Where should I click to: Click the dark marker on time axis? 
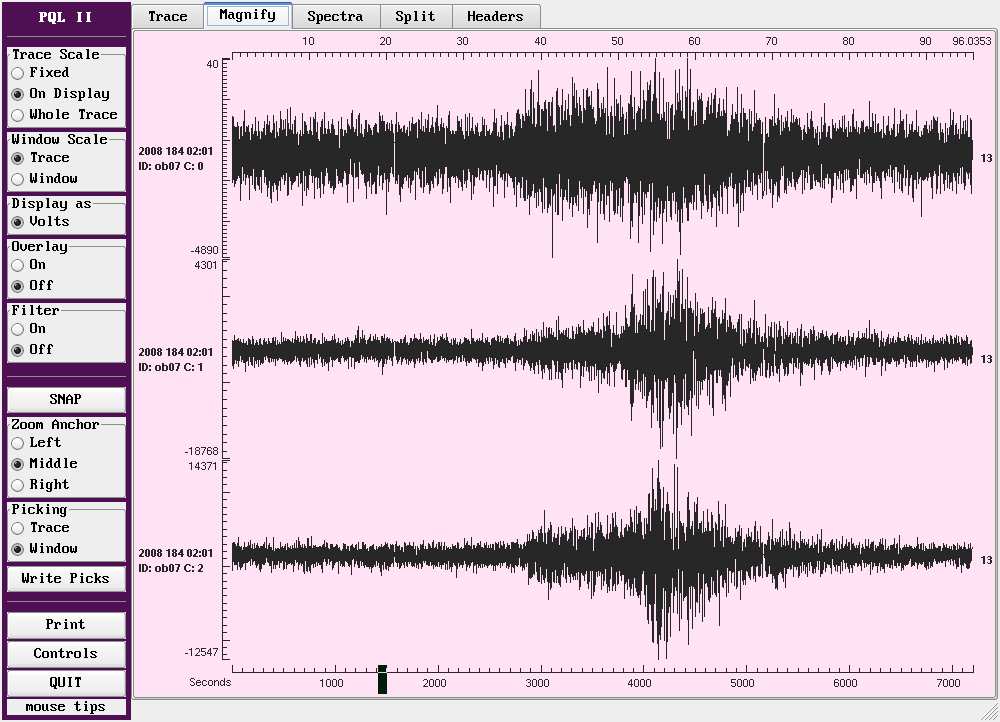point(382,680)
